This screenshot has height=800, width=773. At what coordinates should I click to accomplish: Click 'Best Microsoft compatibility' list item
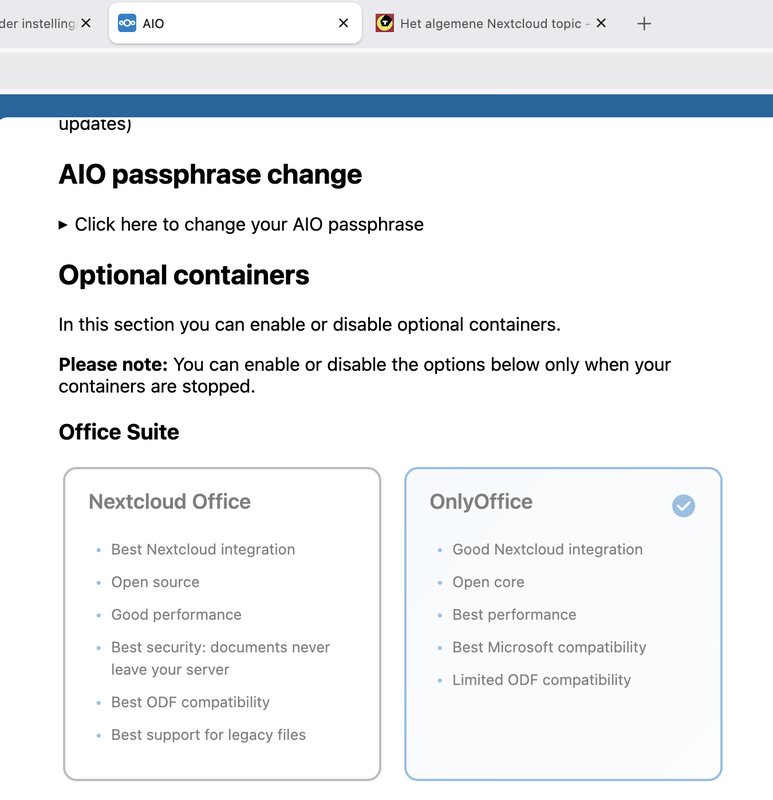tap(550, 647)
